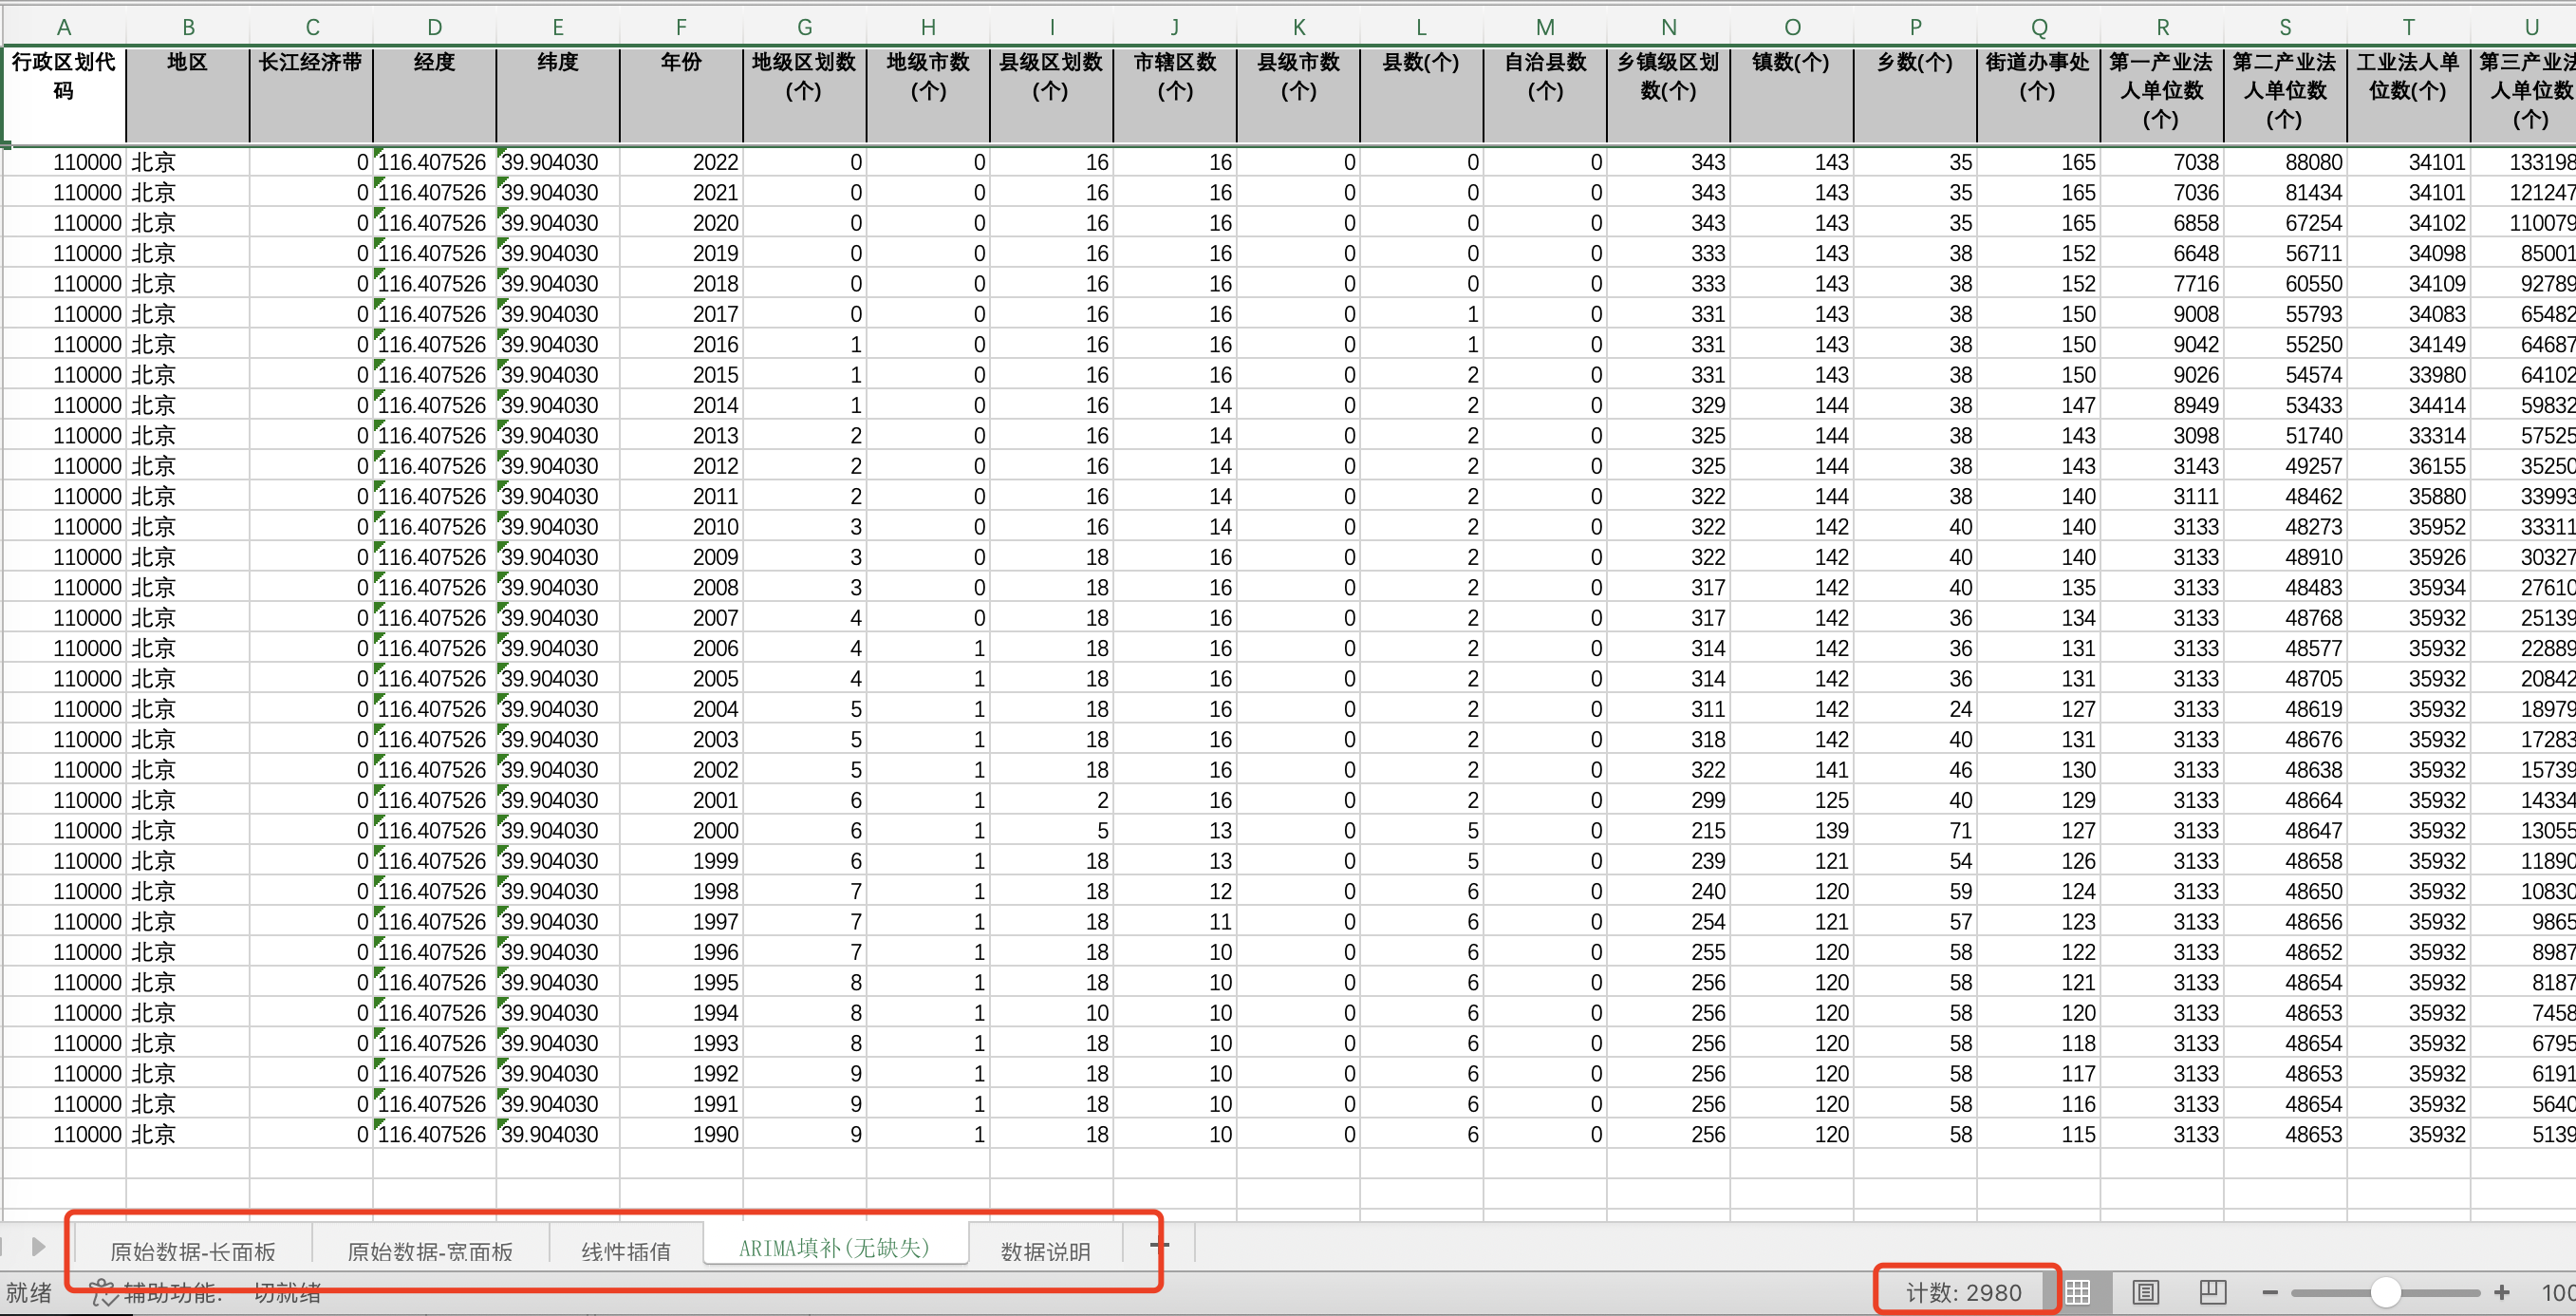This screenshot has height=1316, width=2576.
Task: Click the 行政区划代码 header cell
Action: [x=63, y=93]
